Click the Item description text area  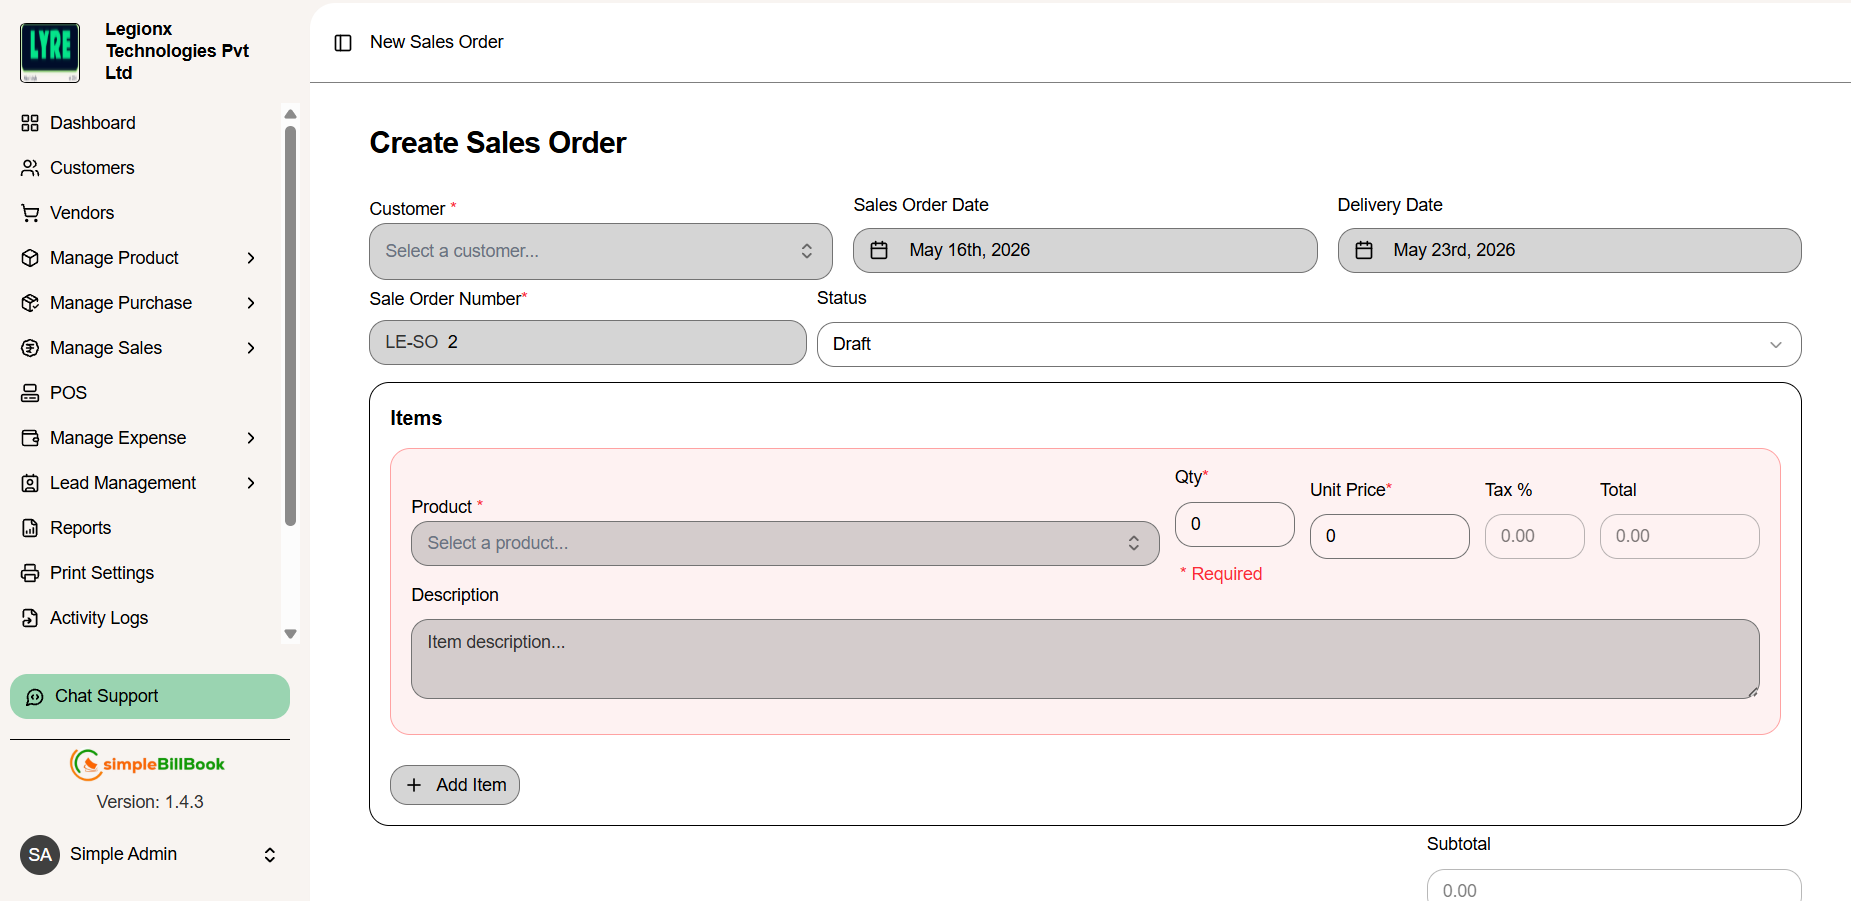pyautogui.click(x=1085, y=659)
